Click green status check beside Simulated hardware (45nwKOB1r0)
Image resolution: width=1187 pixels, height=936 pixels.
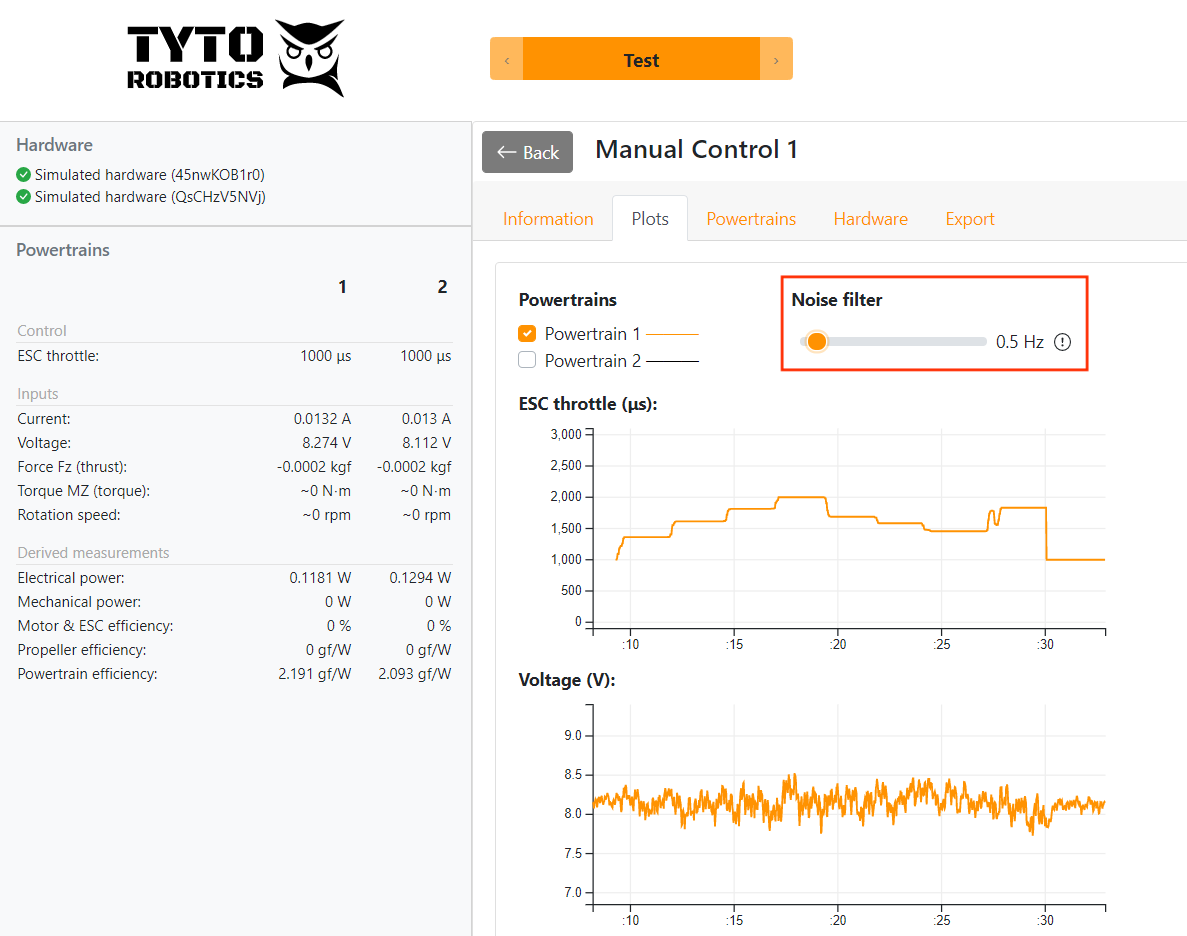click(x=23, y=175)
